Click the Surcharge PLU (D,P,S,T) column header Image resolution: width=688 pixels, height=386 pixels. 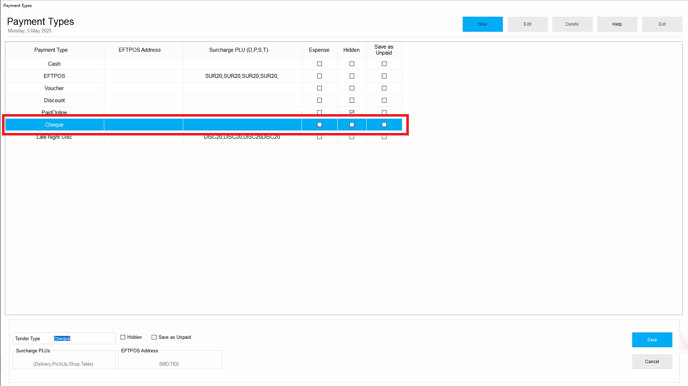tap(242, 50)
